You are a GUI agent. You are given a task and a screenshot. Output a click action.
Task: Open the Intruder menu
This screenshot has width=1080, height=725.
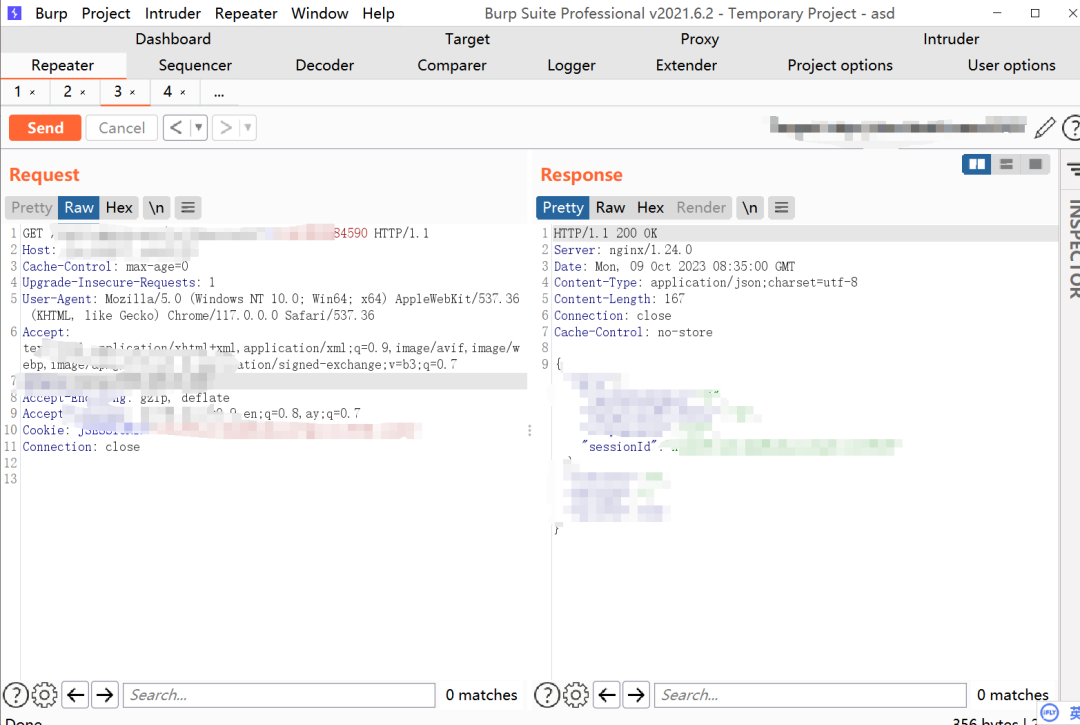[172, 13]
